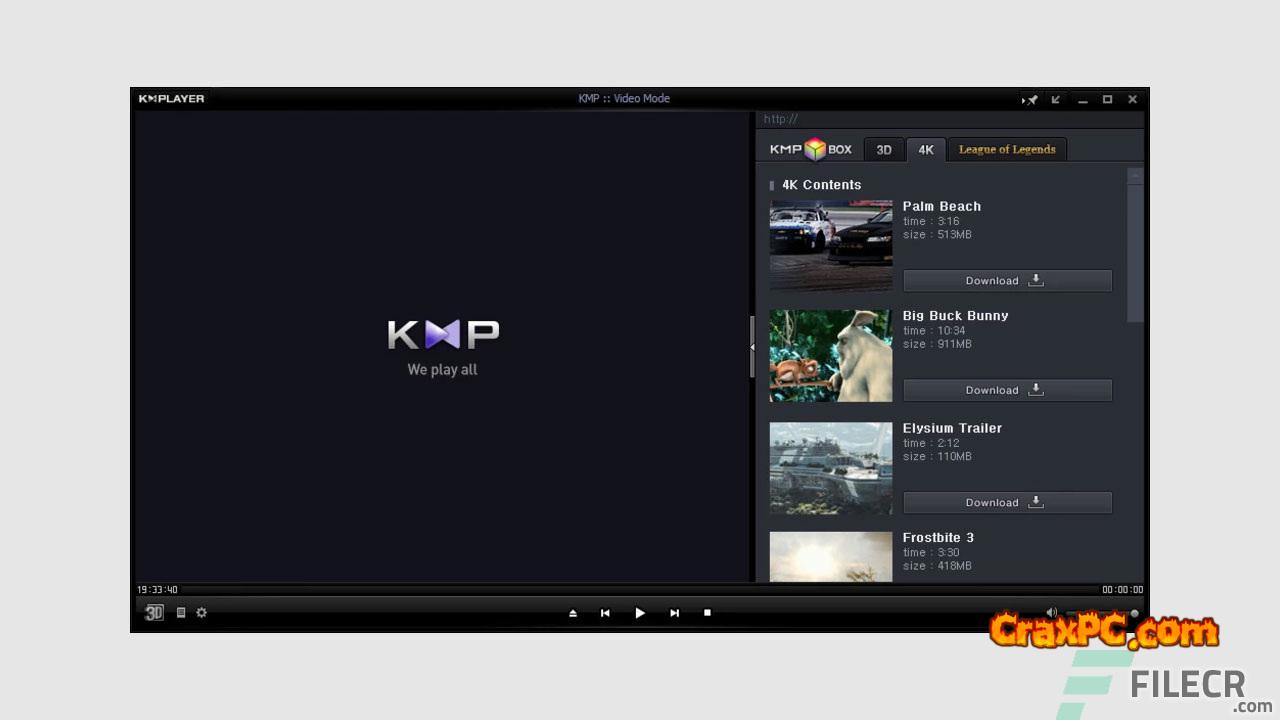Click the 4K Contents heading
Screen dimensions: 1280x720
click(821, 185)
